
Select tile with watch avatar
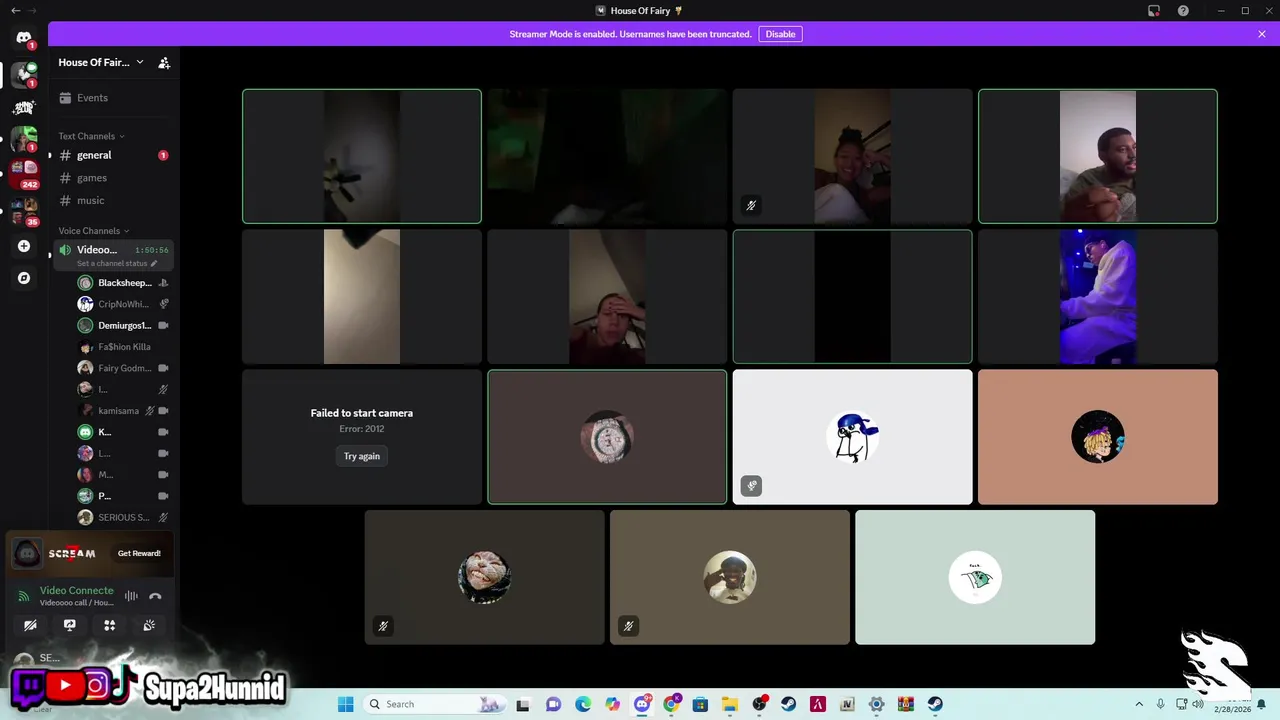pyautogui.click(x=607, y=437)
